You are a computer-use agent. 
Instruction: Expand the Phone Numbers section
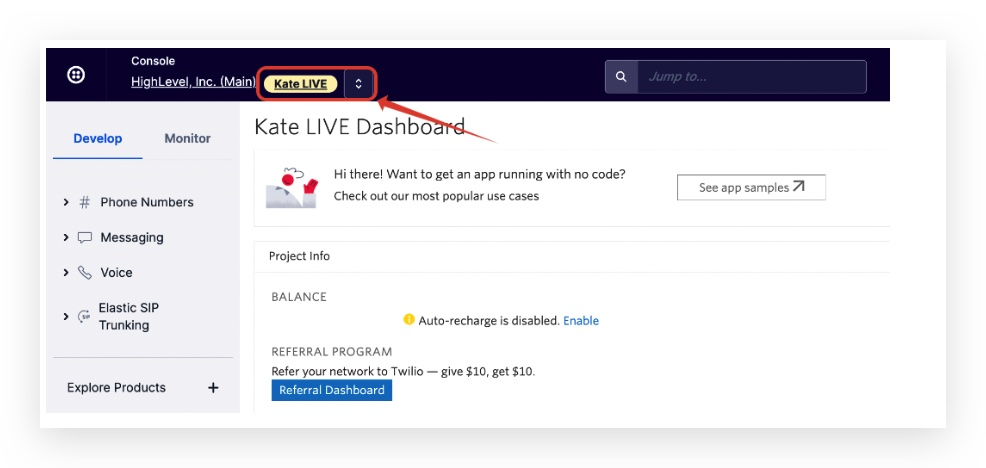coord(66,202)
